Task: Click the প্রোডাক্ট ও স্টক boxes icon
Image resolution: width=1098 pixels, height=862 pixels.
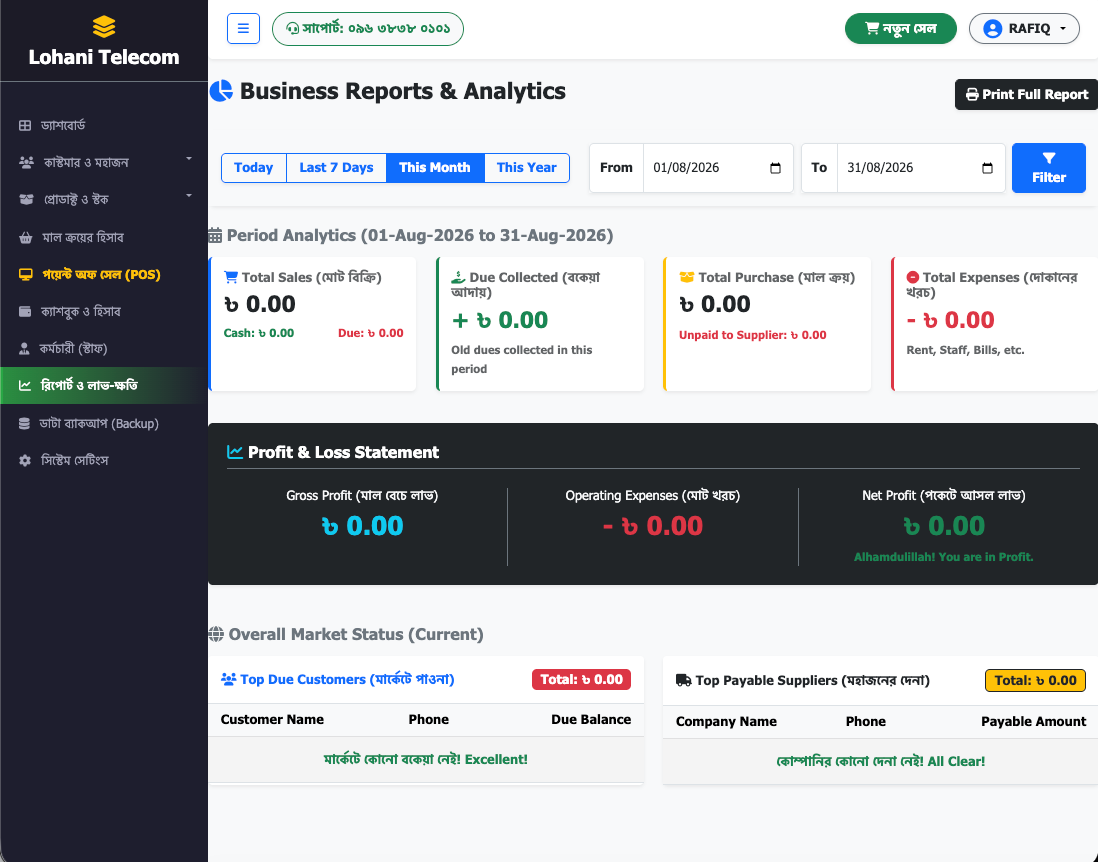Action: click(x=26, y=200)
